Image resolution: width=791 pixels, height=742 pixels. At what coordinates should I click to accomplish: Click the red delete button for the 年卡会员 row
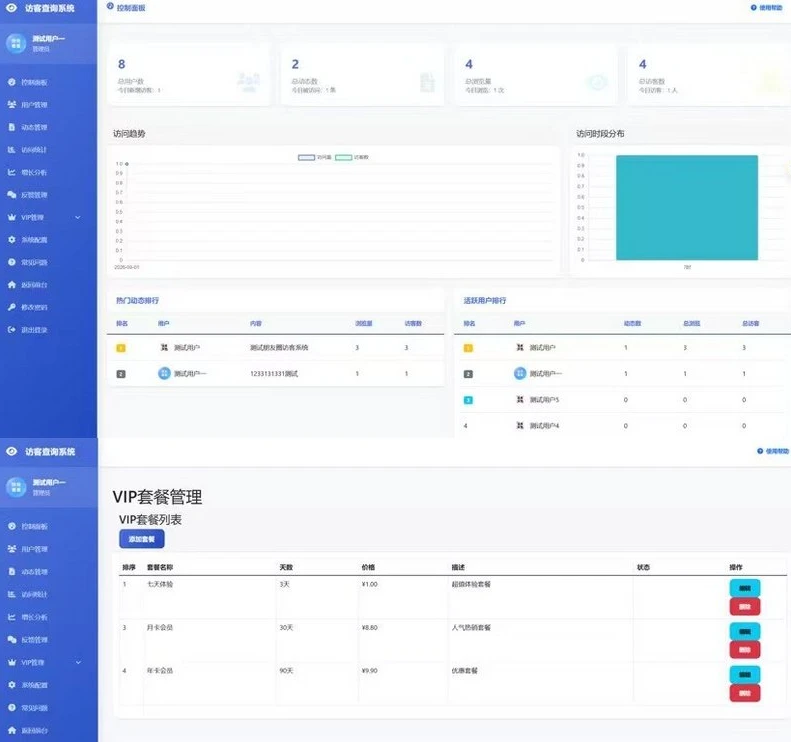click(x=745, y=693)
